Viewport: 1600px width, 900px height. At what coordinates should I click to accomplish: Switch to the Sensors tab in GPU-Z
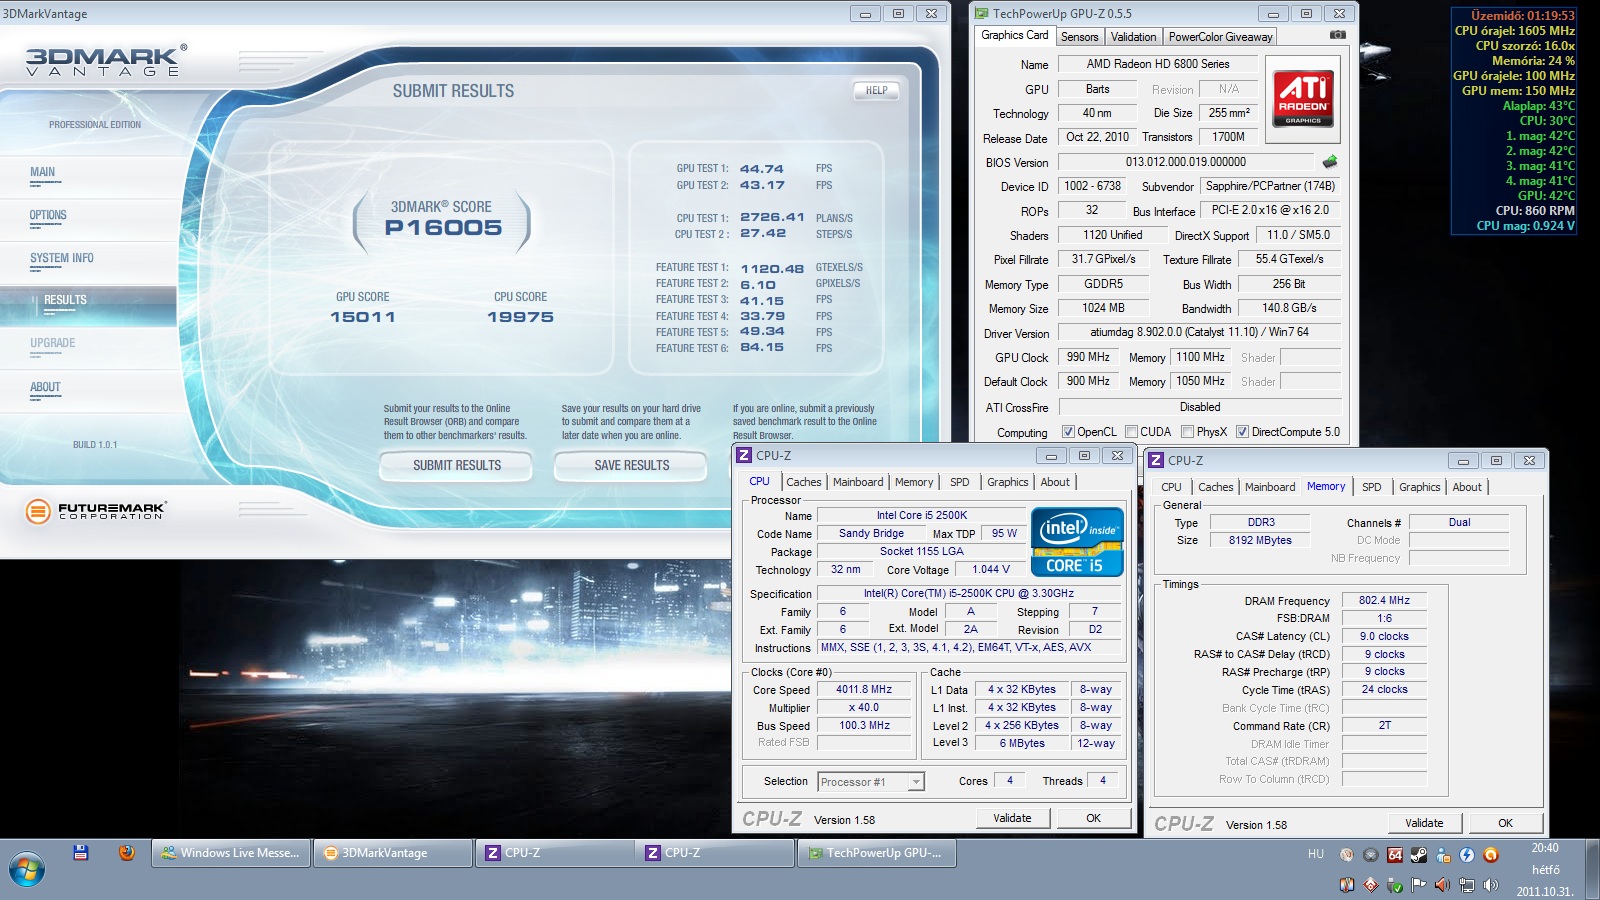[x=1079, y=37]
